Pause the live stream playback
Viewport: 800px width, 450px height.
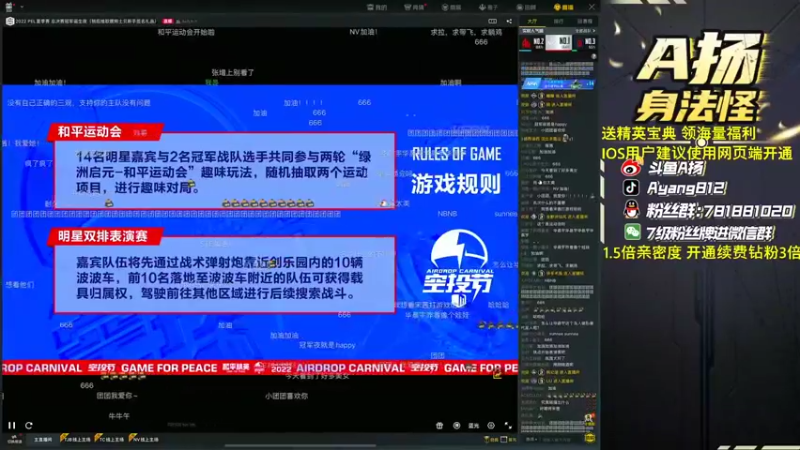[12, 425]
